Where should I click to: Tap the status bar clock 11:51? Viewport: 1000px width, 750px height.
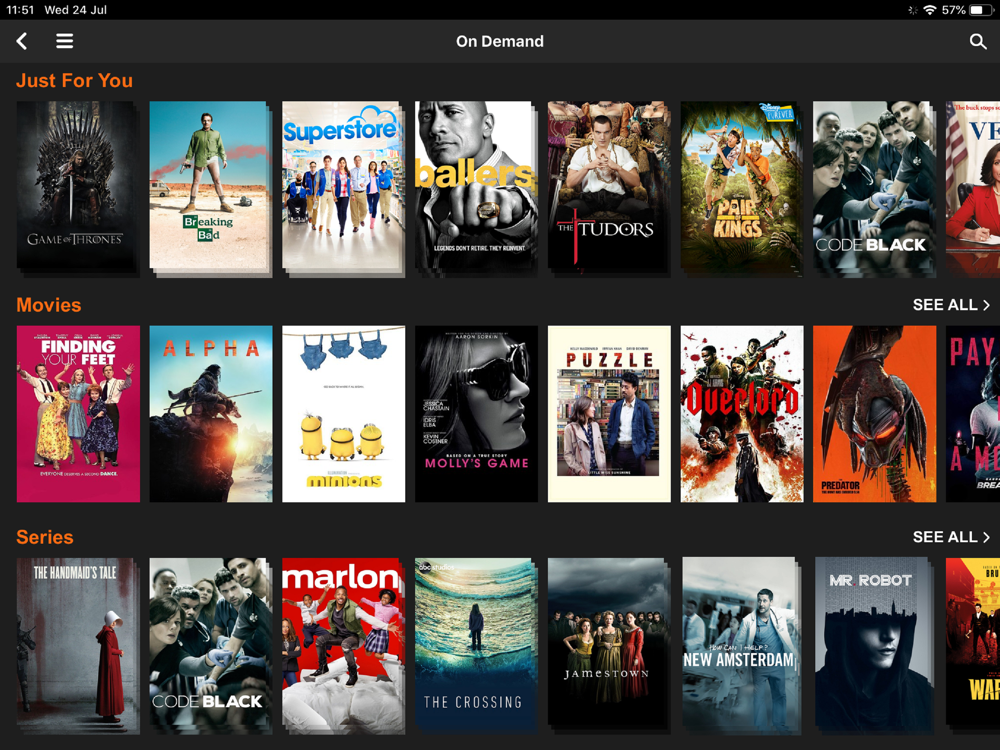(20, 10)
